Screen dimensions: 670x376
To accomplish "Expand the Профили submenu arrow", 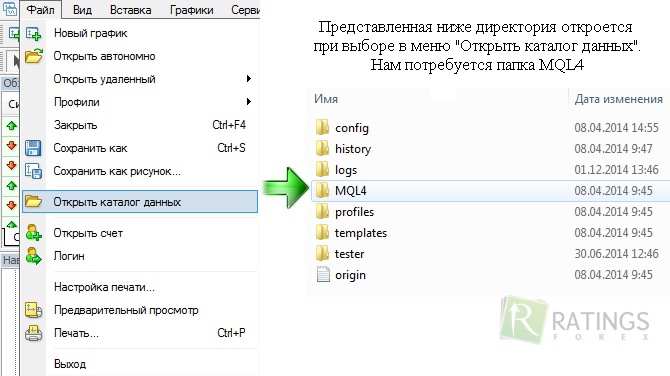I will (249, 102).
